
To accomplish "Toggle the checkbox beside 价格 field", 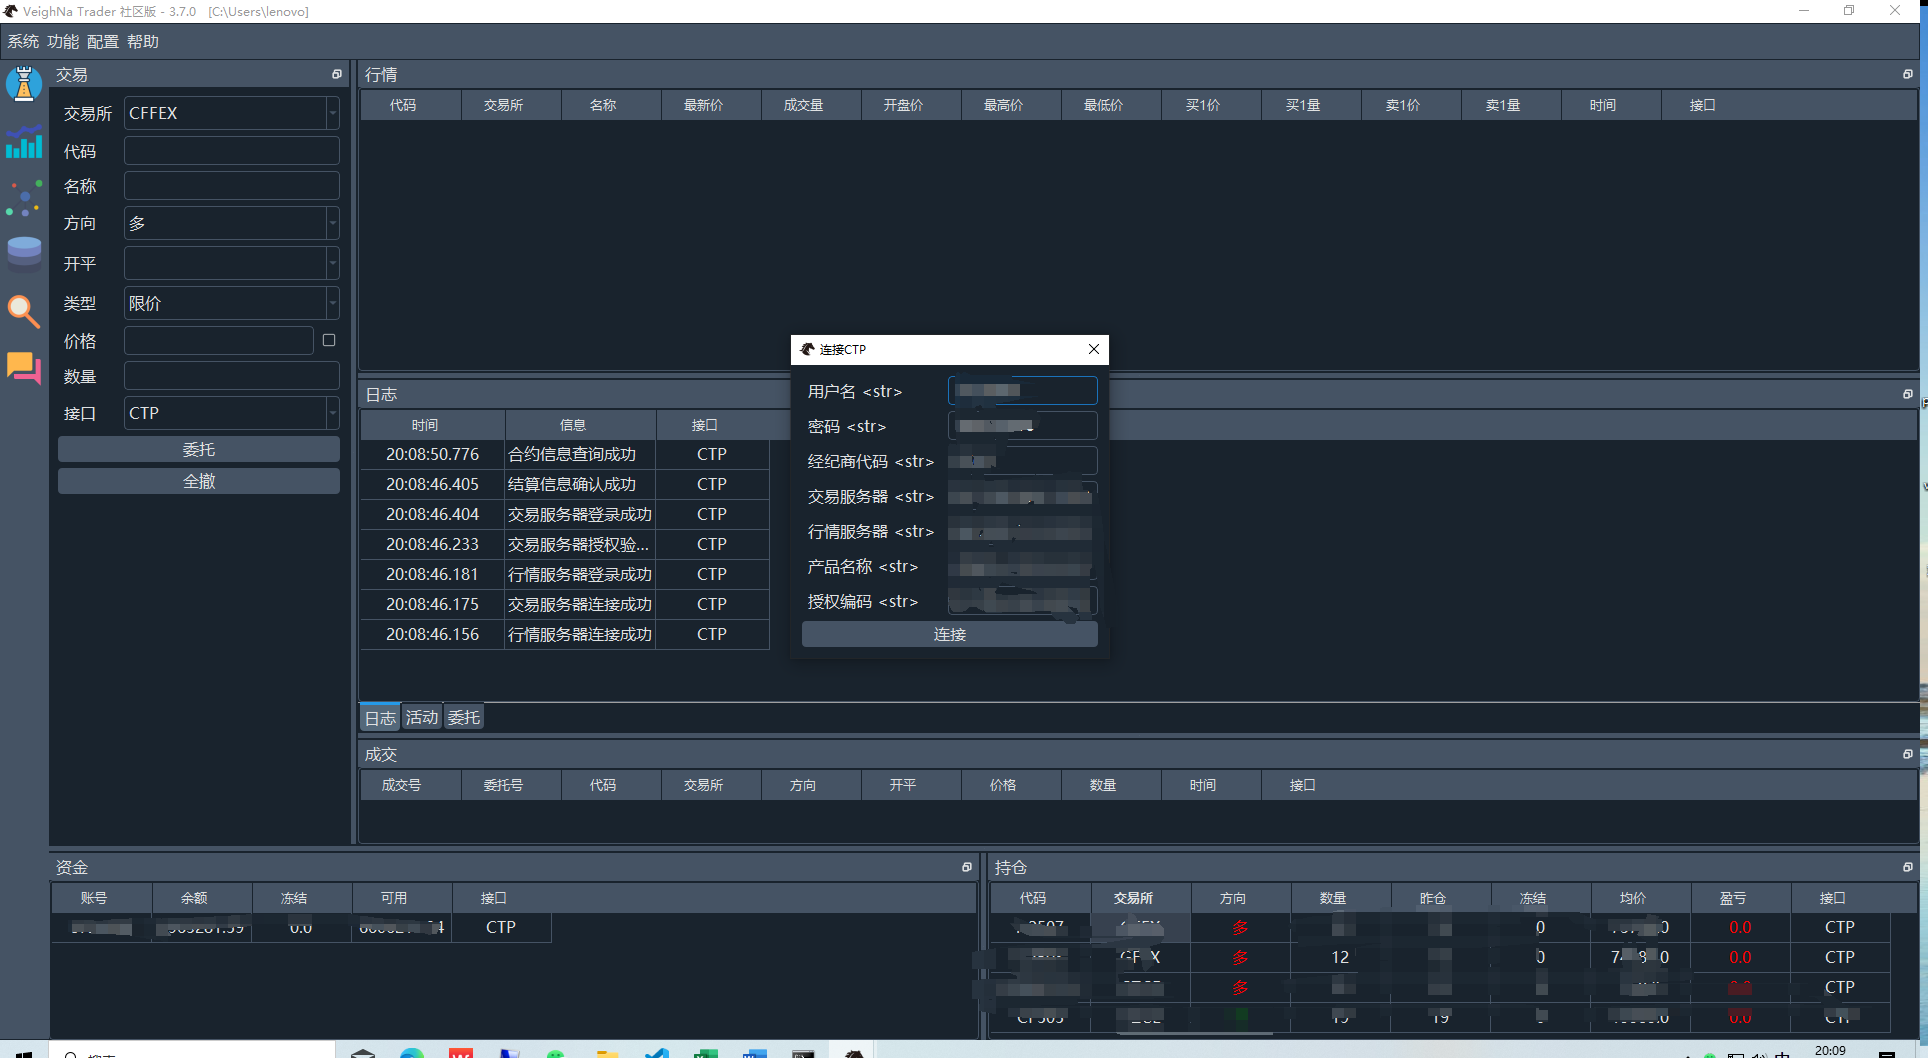I will tap(329, 340).
